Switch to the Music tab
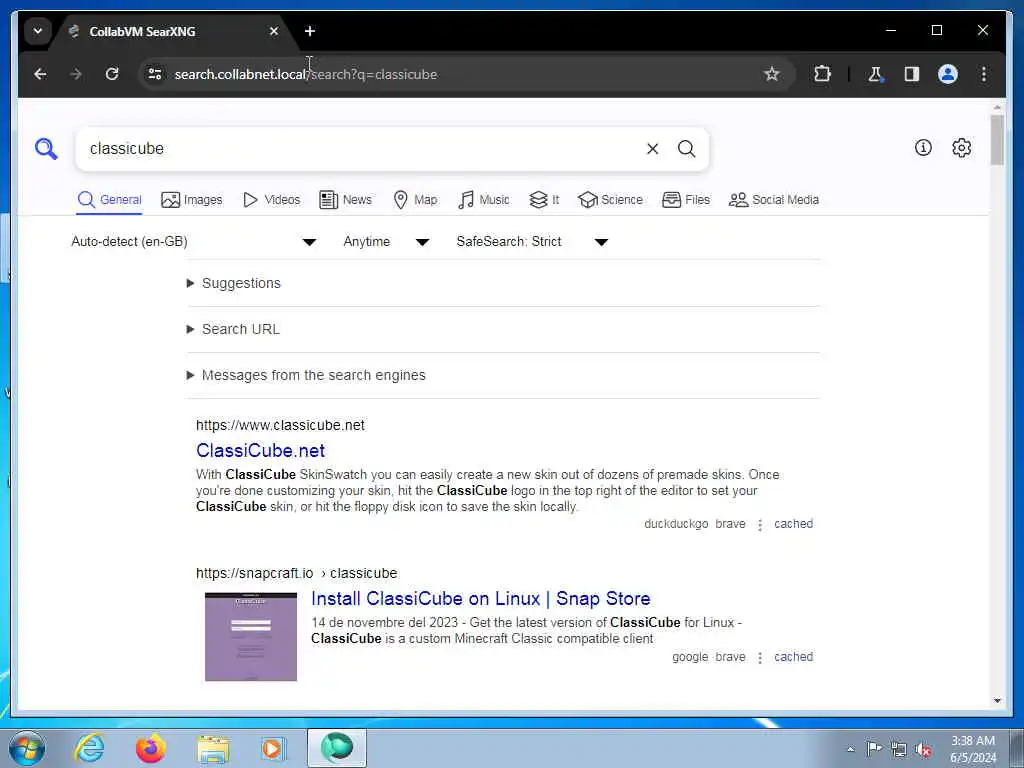This screenshot has width=1024, height=768. [484, 200]
